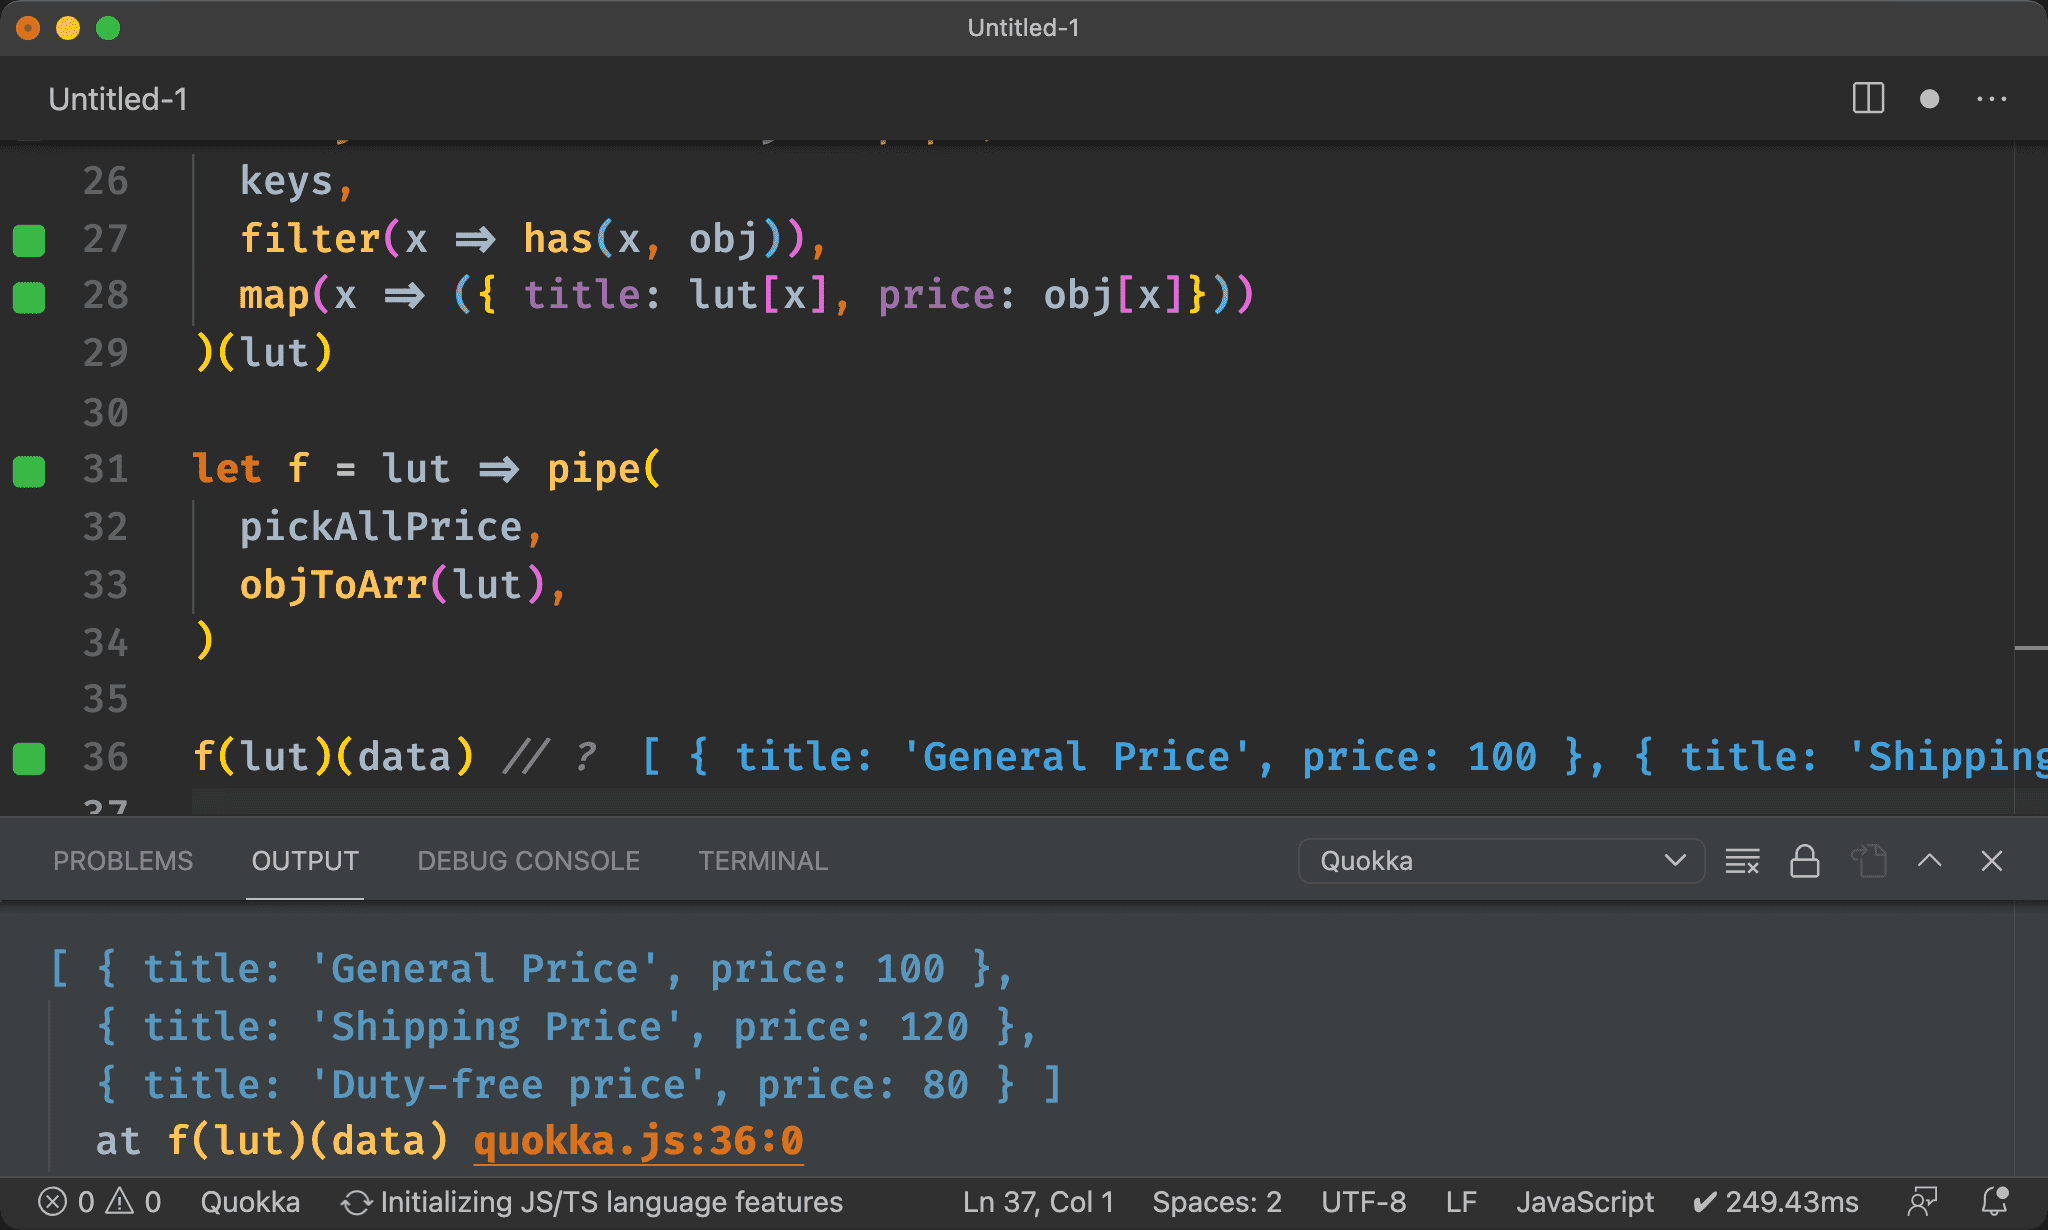
Task: Change end of line sequence LF
Action: coord(1461,1202)
